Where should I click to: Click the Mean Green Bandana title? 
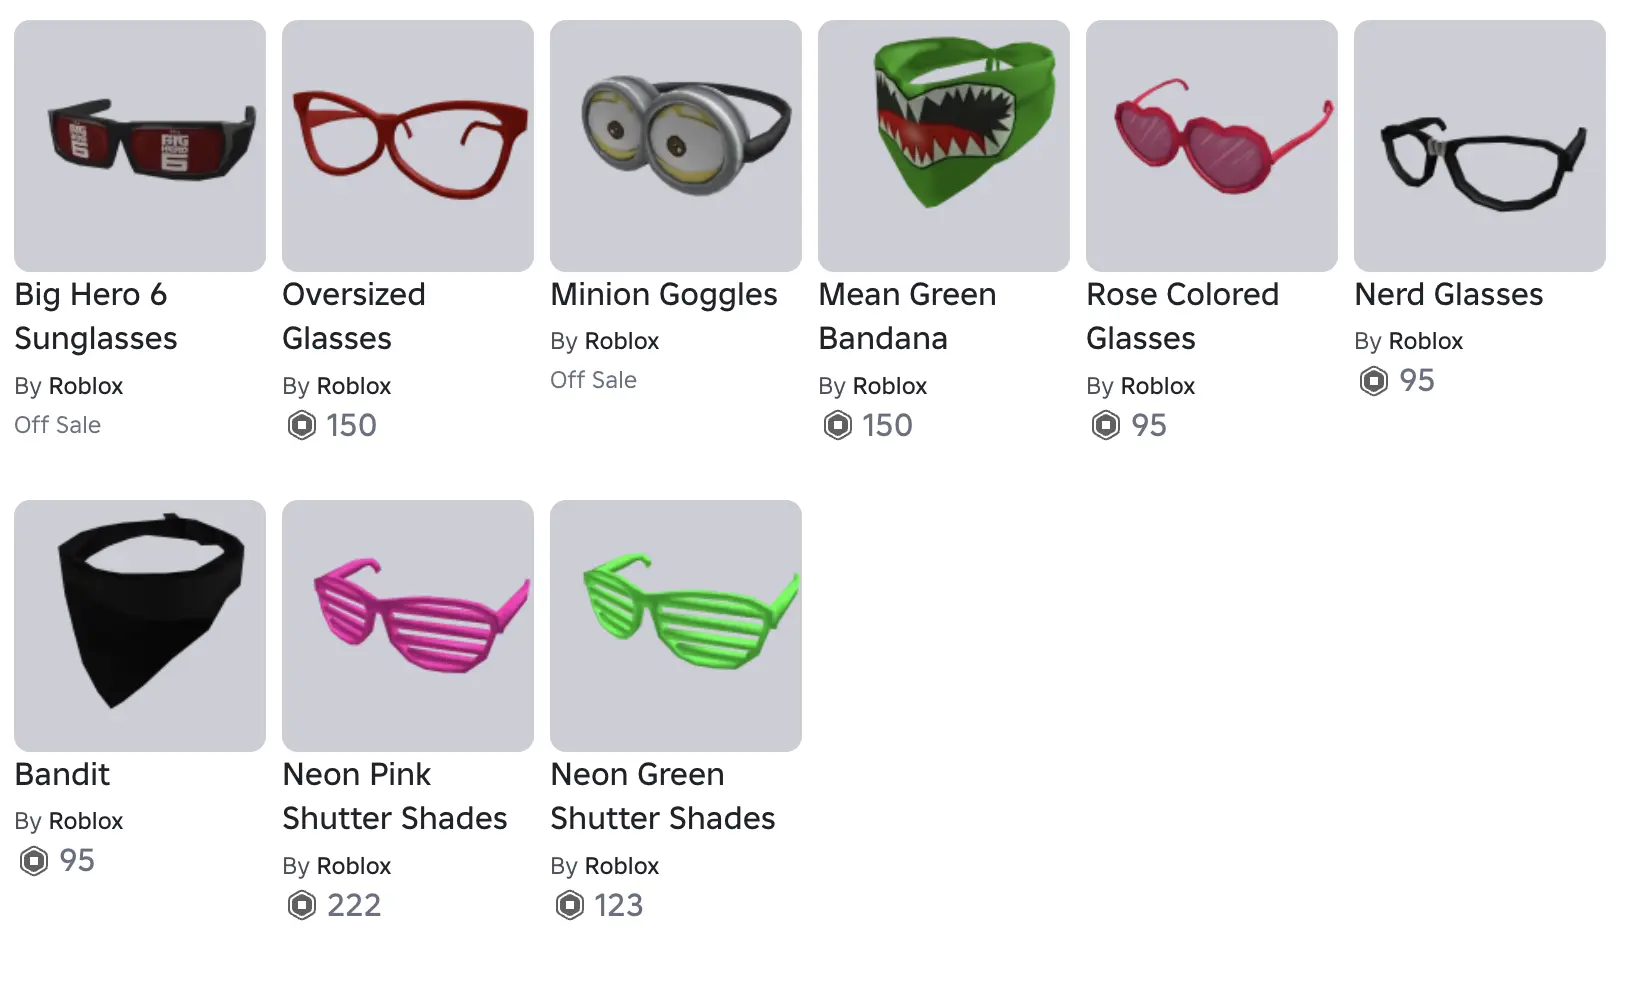point(907,316)
